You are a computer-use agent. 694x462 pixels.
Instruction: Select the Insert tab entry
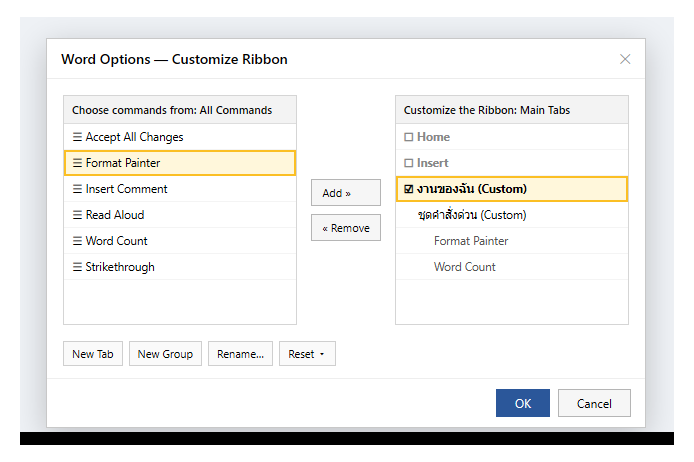click(512, 163)
